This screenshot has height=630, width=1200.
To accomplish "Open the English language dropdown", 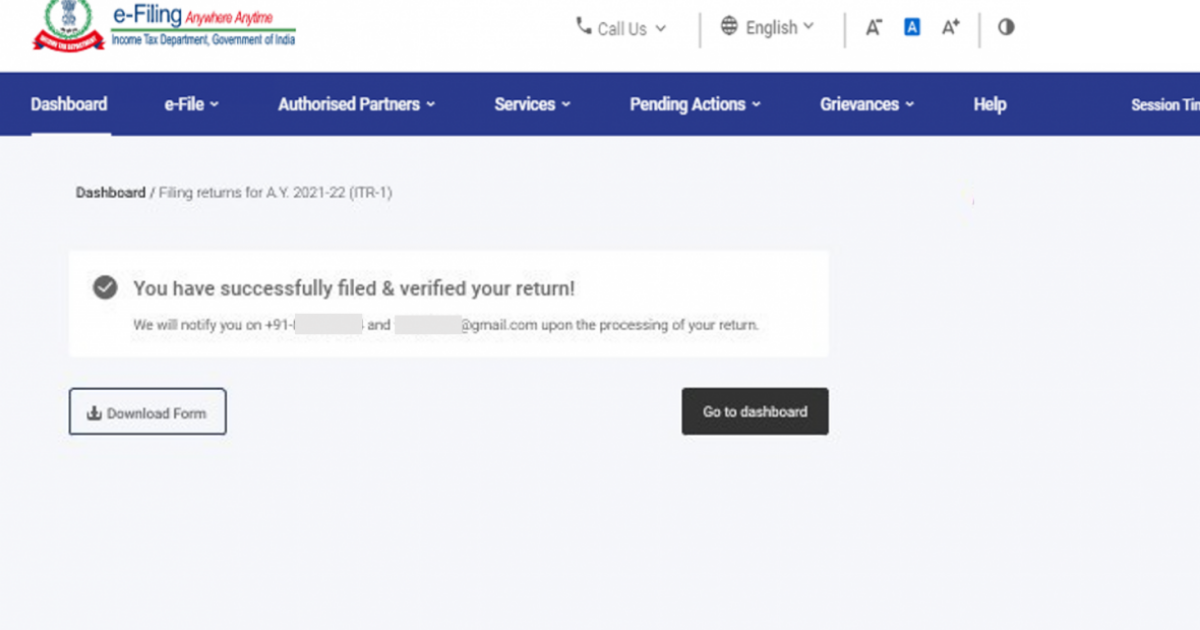I will pos(768,27).
